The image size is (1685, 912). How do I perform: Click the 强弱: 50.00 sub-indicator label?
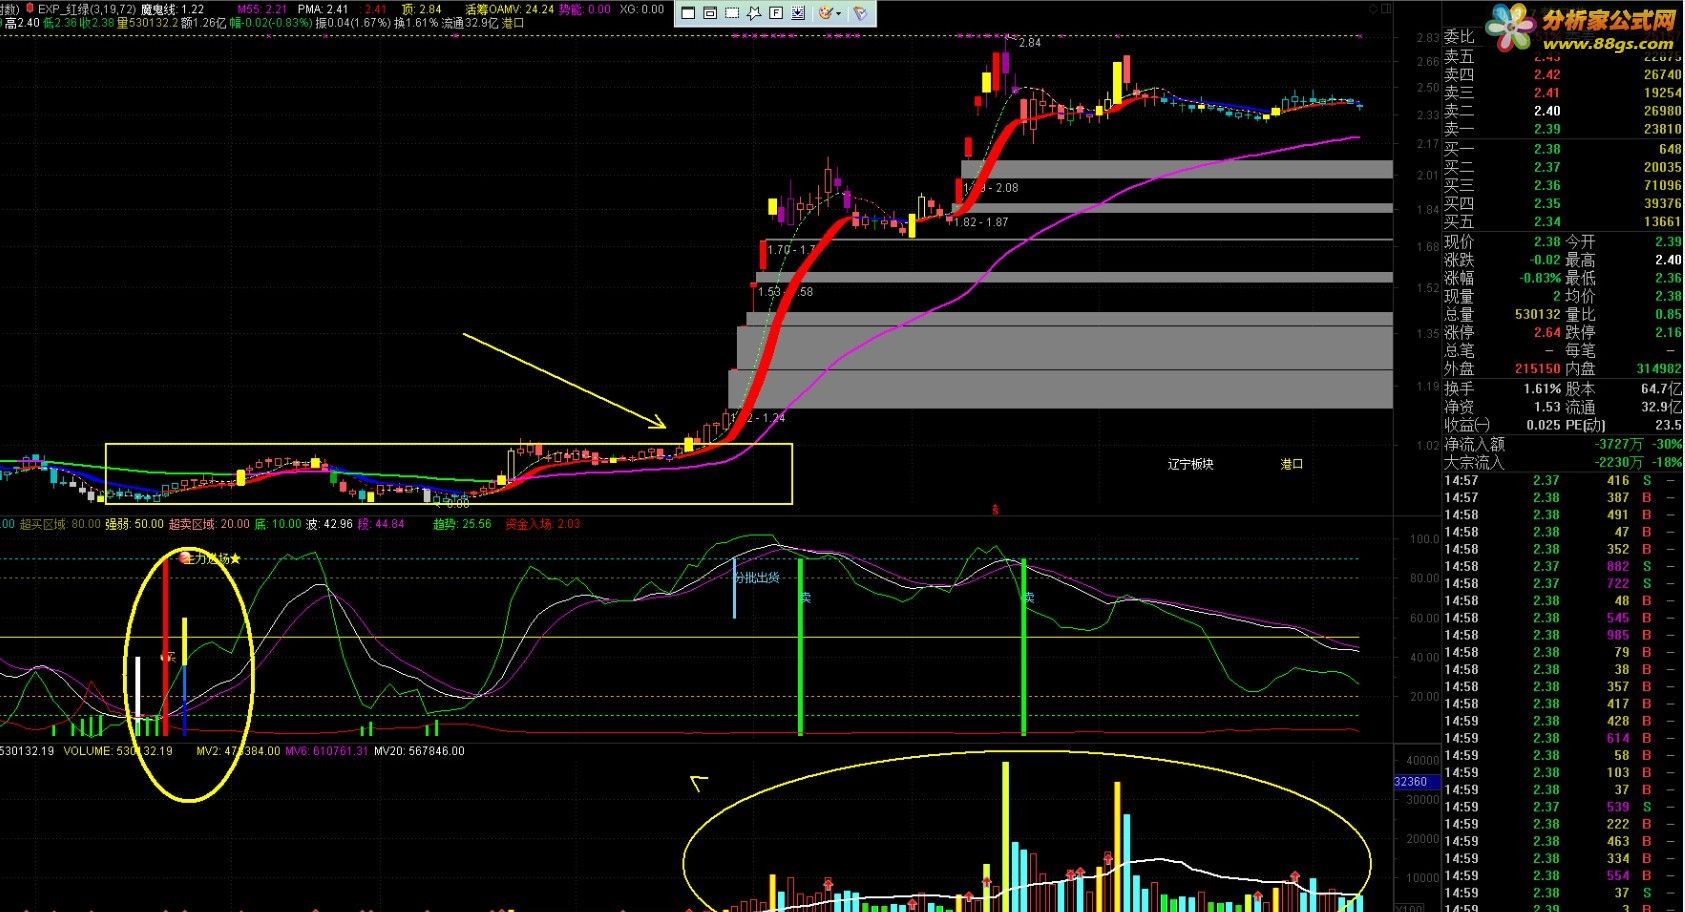(135, 524)
